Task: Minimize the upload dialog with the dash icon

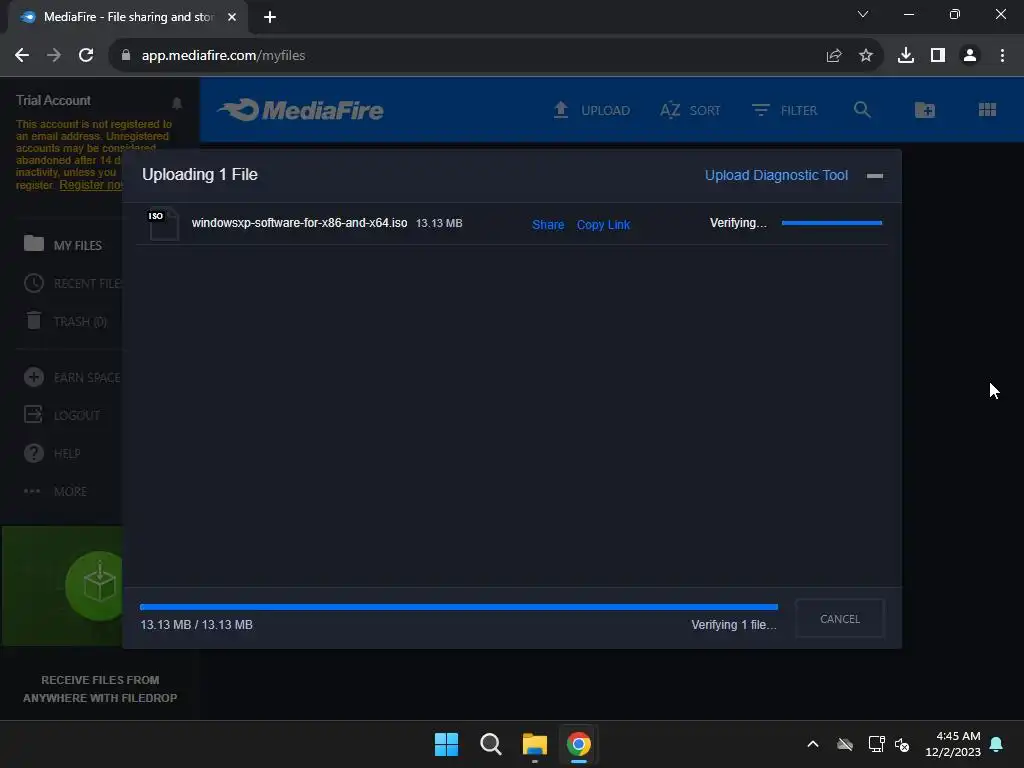Action: coord(874,176)
